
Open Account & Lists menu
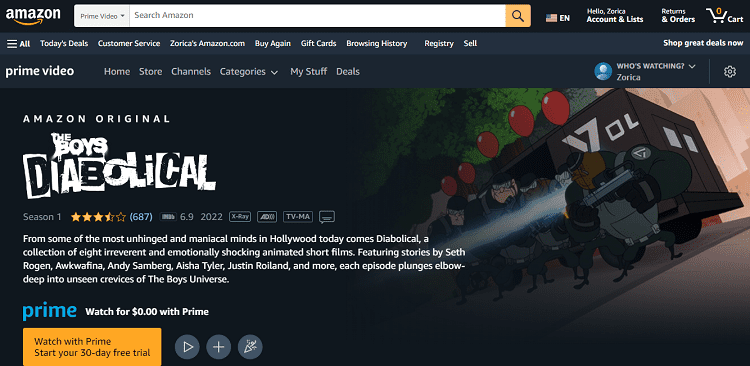tap(615, 16)
